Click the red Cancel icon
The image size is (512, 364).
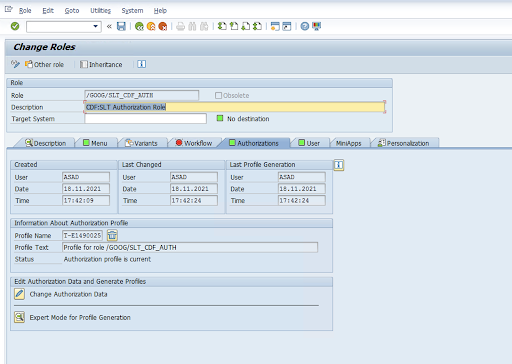pos(163,26)
